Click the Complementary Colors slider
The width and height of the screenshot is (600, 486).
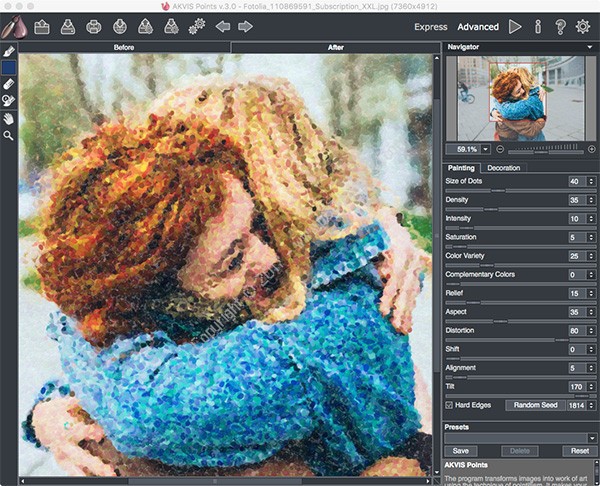520,284
